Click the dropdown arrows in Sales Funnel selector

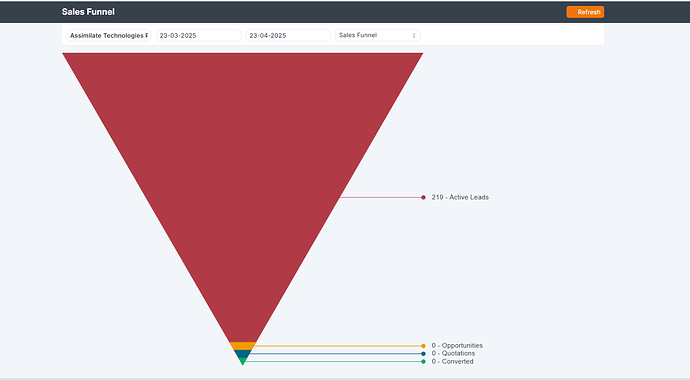pyautogui.click(x=414, y=36)
